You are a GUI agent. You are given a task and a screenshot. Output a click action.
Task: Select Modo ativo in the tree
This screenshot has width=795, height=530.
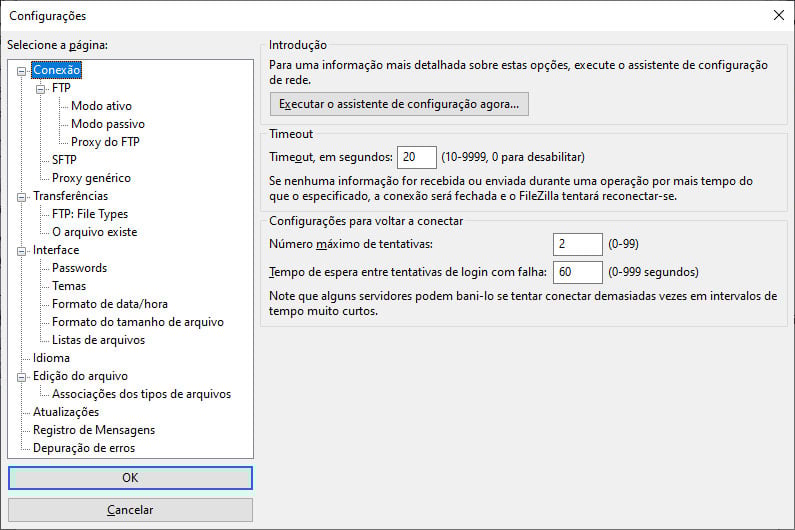click(x=101, y=106)
